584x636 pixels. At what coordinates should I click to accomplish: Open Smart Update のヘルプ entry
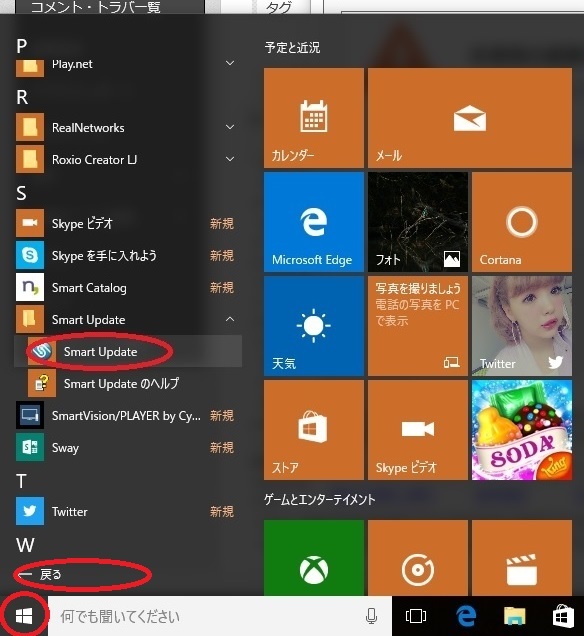128,383
